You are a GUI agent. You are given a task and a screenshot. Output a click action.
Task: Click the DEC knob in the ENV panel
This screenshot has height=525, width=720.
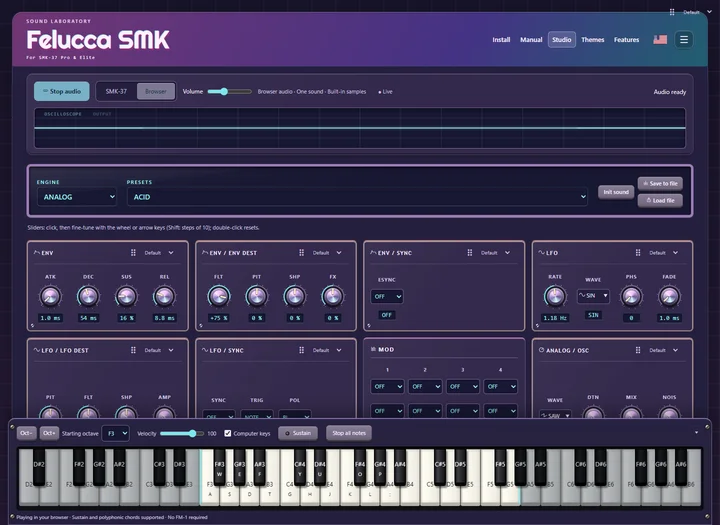[88, 296]
